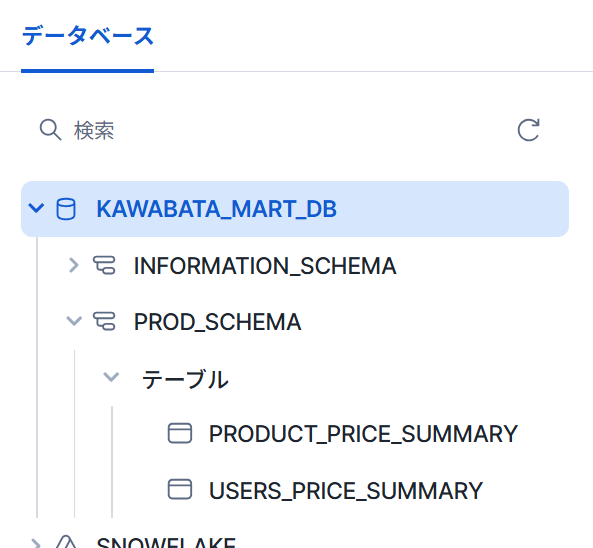Image resolution: width=593 pixels, height=548 pixels.
Task: Select the PROD_SCHEMA label
Action: pos(217,322)
